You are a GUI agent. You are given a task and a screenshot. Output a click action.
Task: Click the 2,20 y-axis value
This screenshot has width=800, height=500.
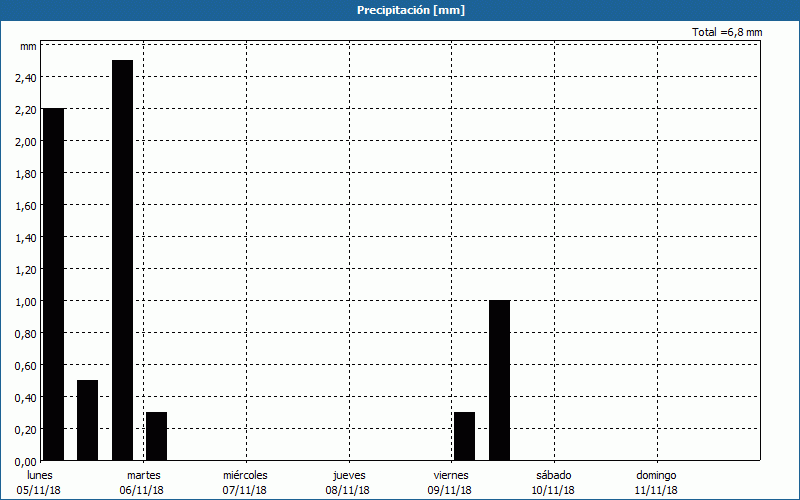pos(26,110)
